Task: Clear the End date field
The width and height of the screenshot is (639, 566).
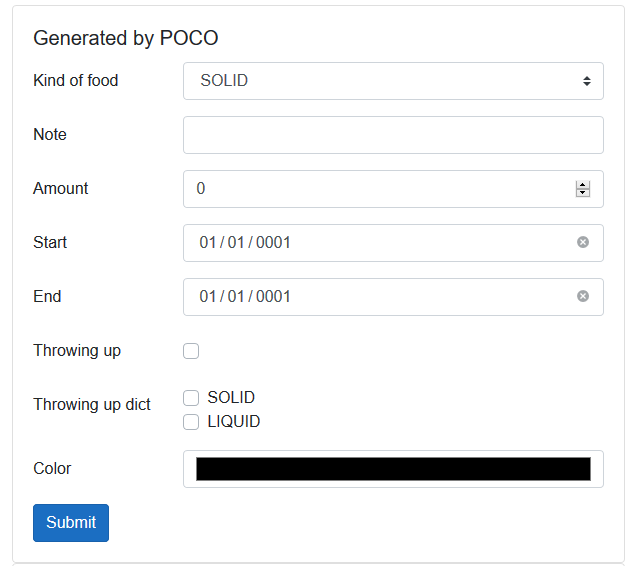Action: click(x=583, y=296)
